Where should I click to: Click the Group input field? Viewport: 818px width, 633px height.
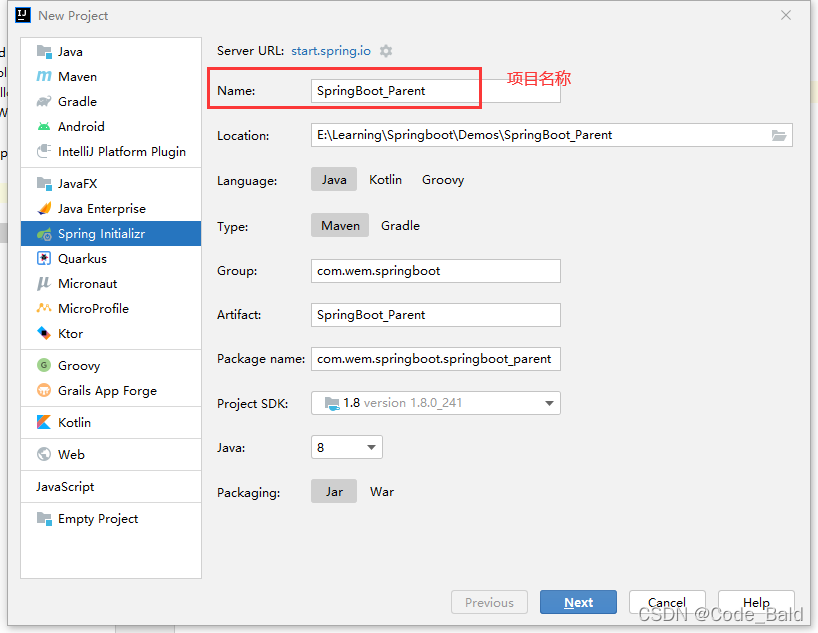pos(436,271)
